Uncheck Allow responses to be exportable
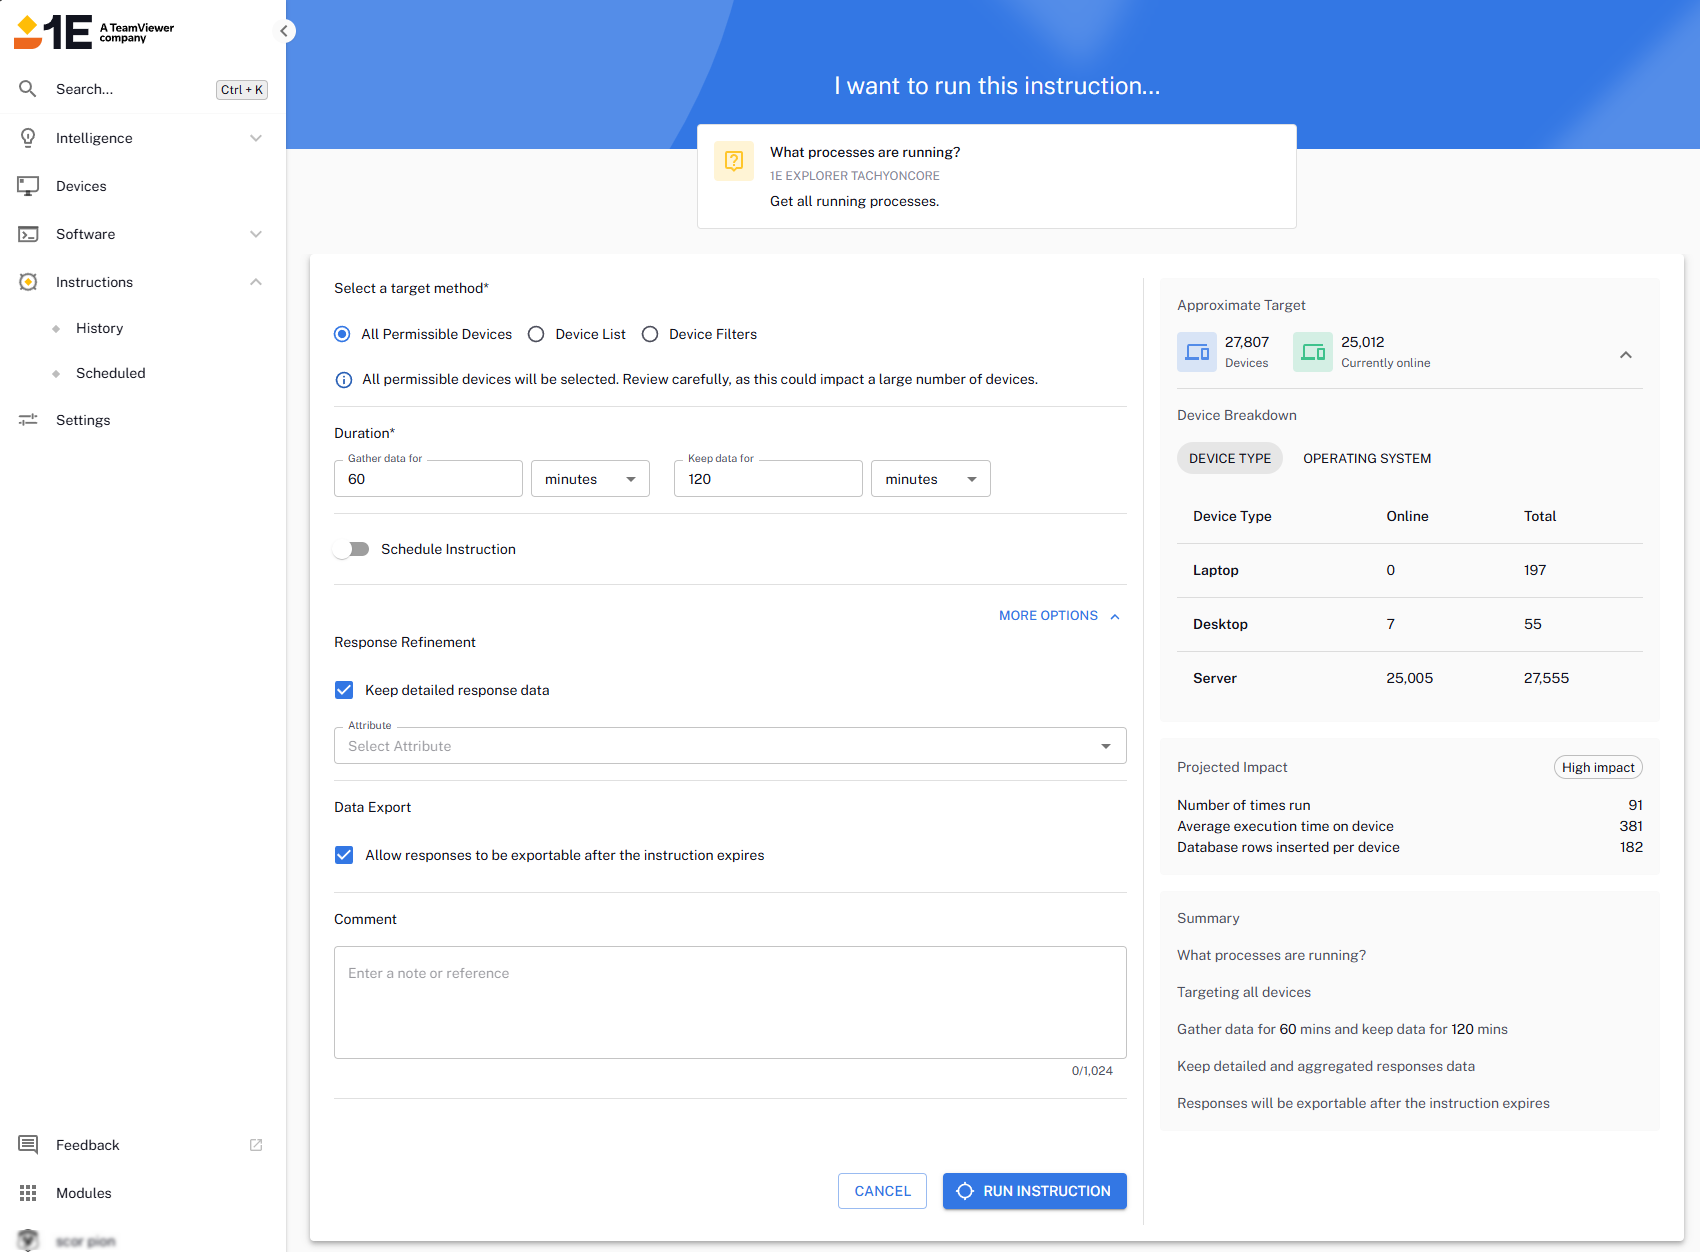 [x=344, y=855]
